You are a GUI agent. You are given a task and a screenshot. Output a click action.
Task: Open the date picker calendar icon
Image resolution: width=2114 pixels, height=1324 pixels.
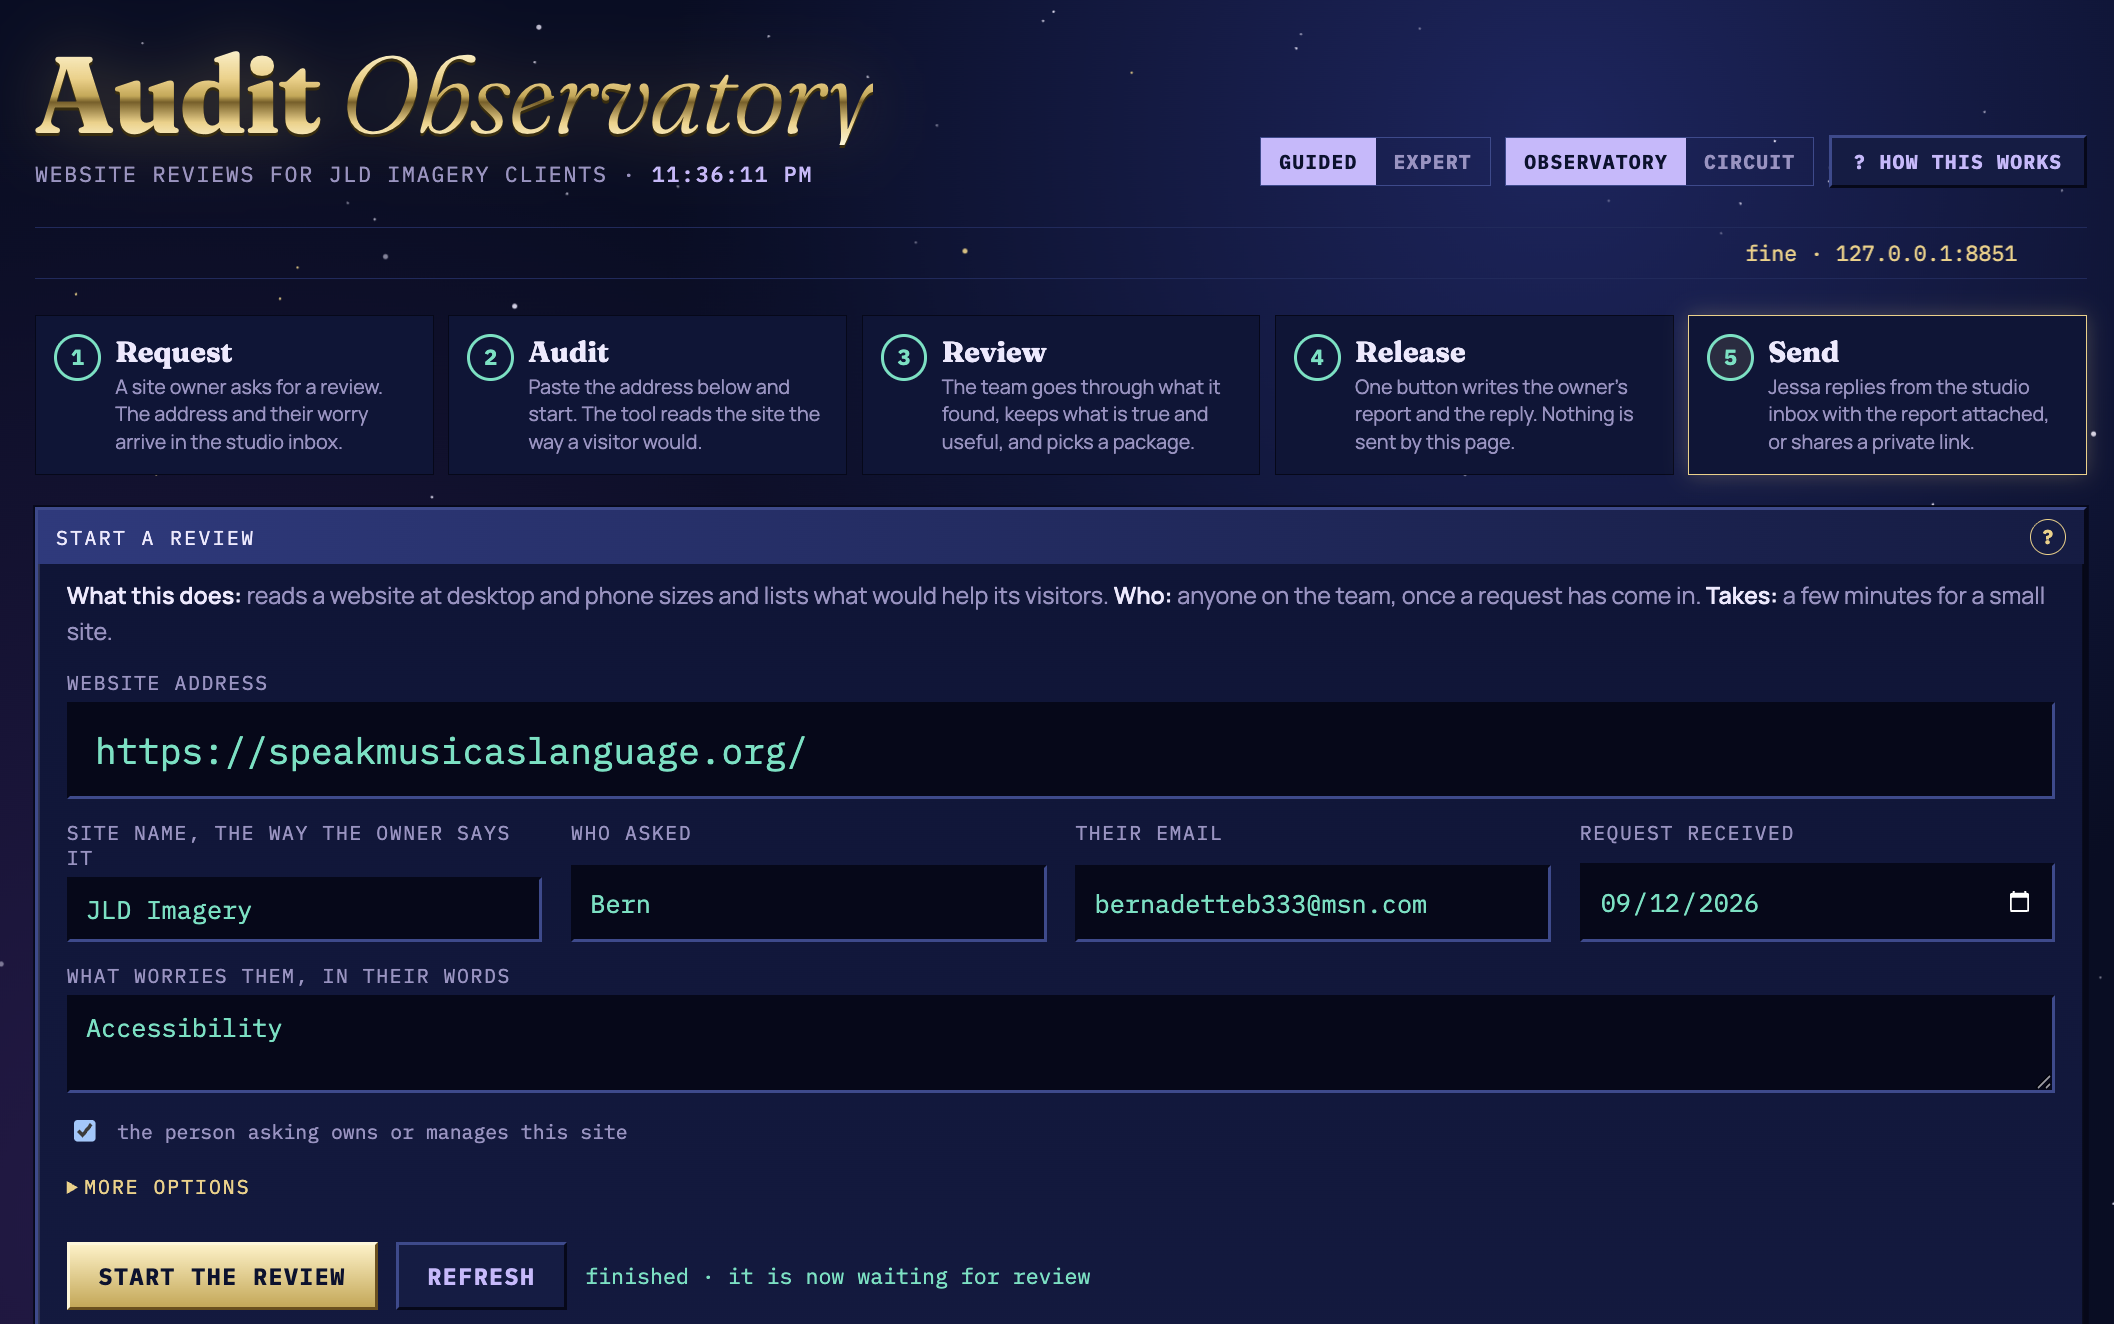tap(2019, 902)
